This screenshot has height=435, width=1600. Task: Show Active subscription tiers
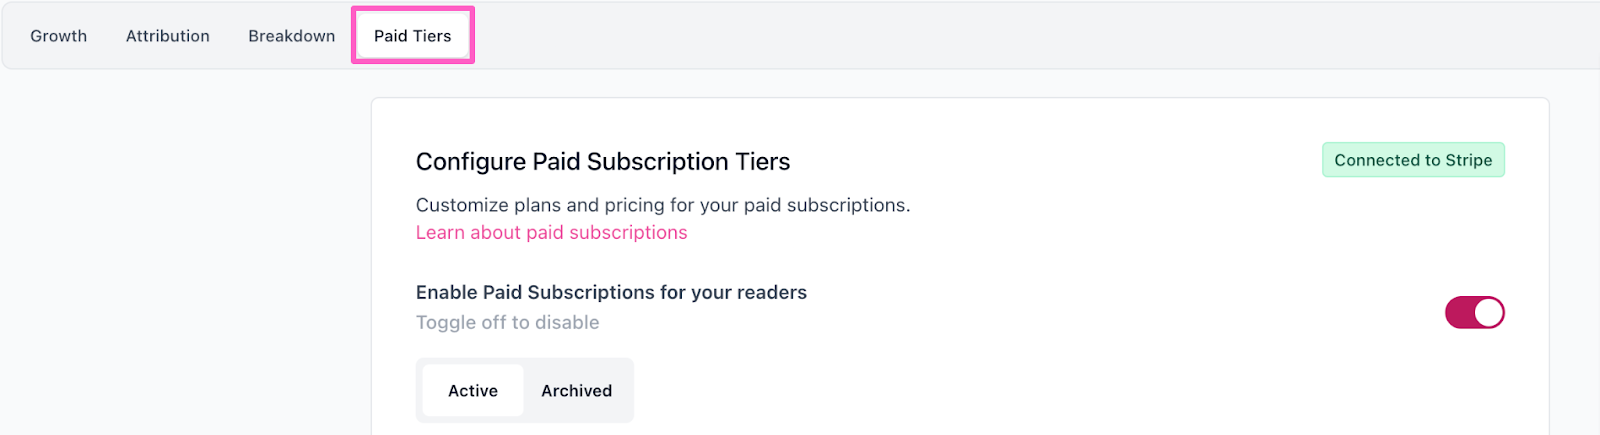472,391
